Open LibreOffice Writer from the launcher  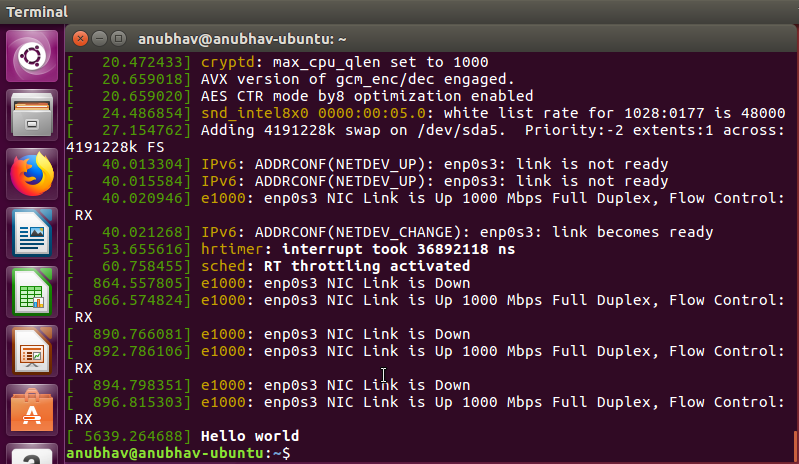[32, 233]
